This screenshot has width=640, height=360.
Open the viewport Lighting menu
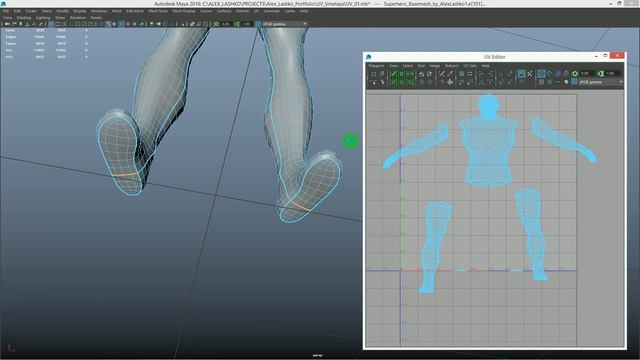tap(43, 18)
